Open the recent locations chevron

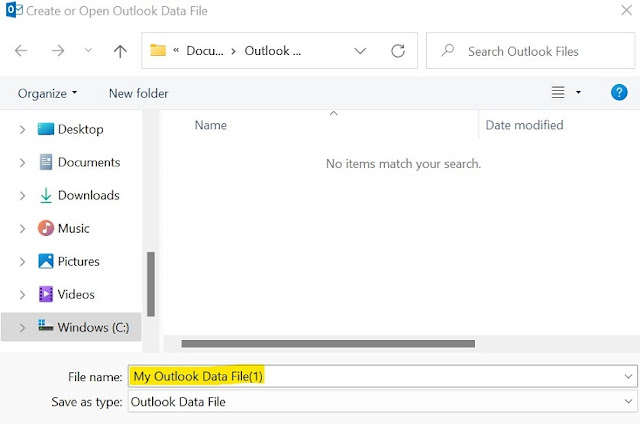[x=88, y=51]
